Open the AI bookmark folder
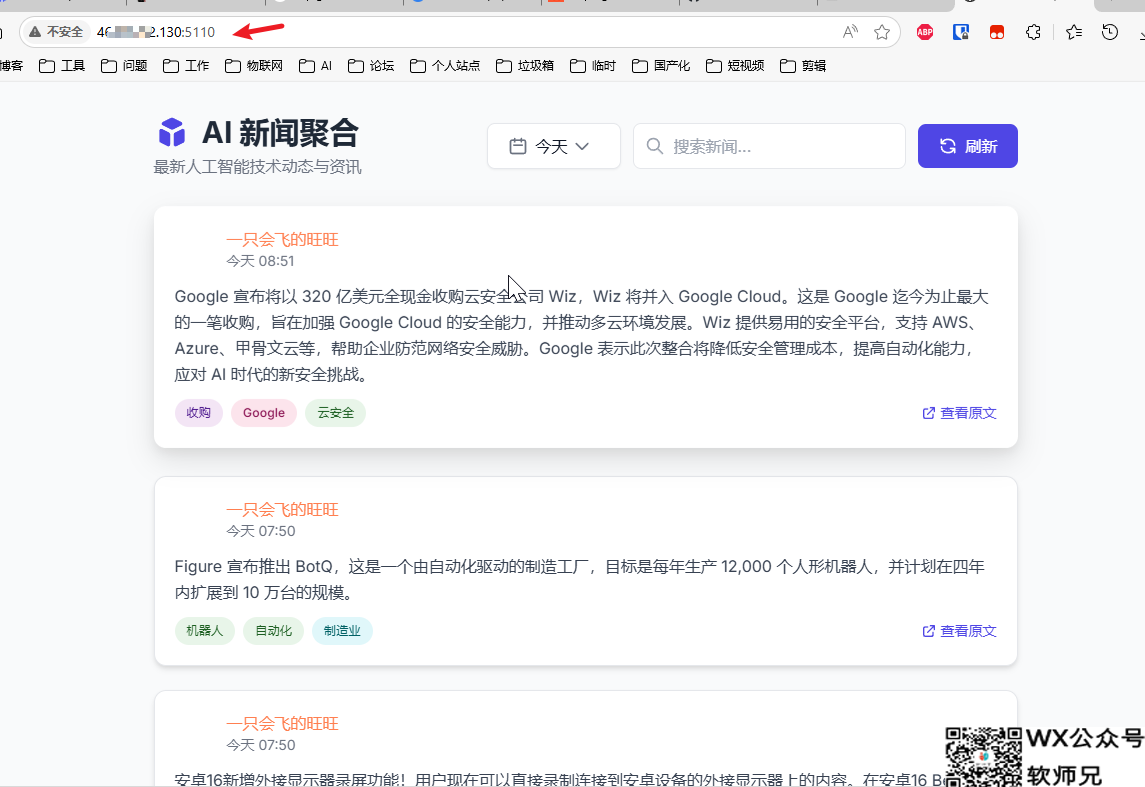Image resolution: width=1145 pixels, height=787 pixels. pyautogui.click(x=315, y=66)
